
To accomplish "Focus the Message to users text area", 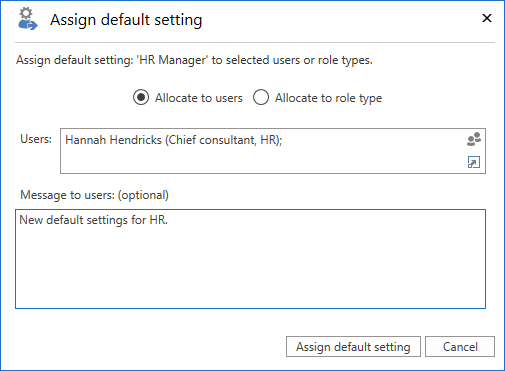I will (x=250, y=259).
